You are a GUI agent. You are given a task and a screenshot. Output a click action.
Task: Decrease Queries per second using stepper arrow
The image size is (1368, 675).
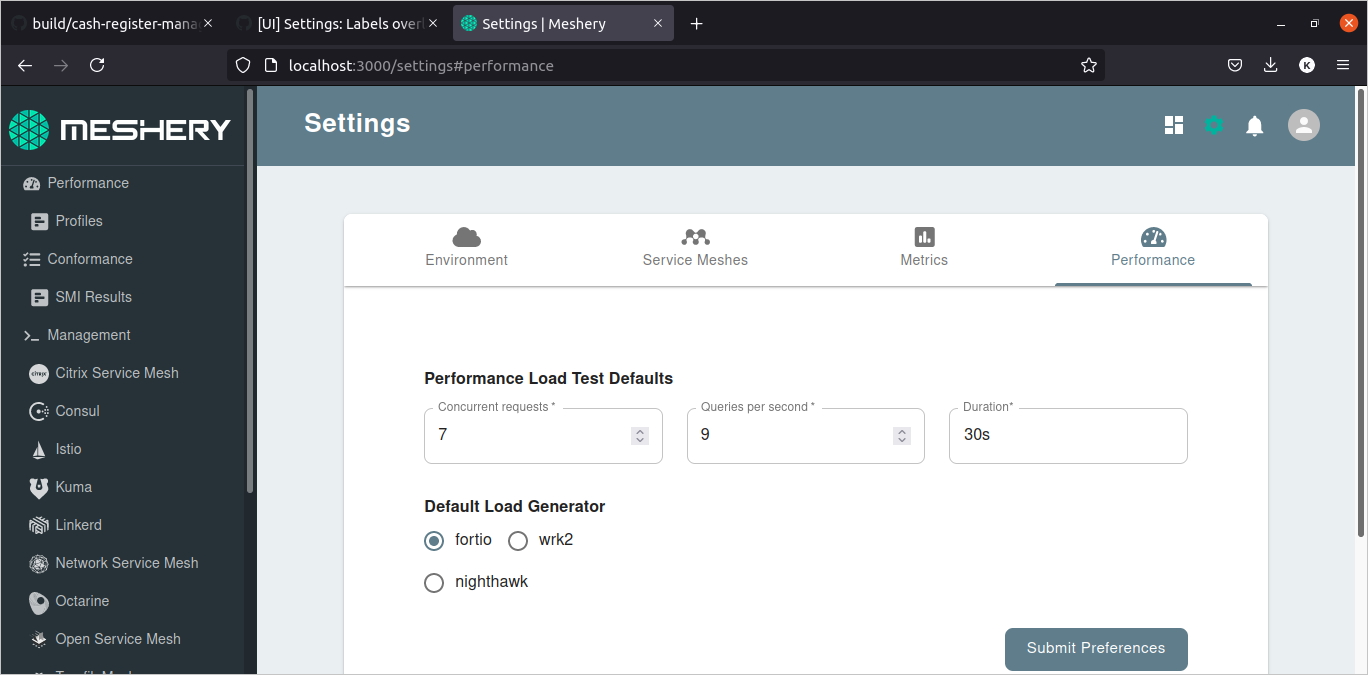901,440
